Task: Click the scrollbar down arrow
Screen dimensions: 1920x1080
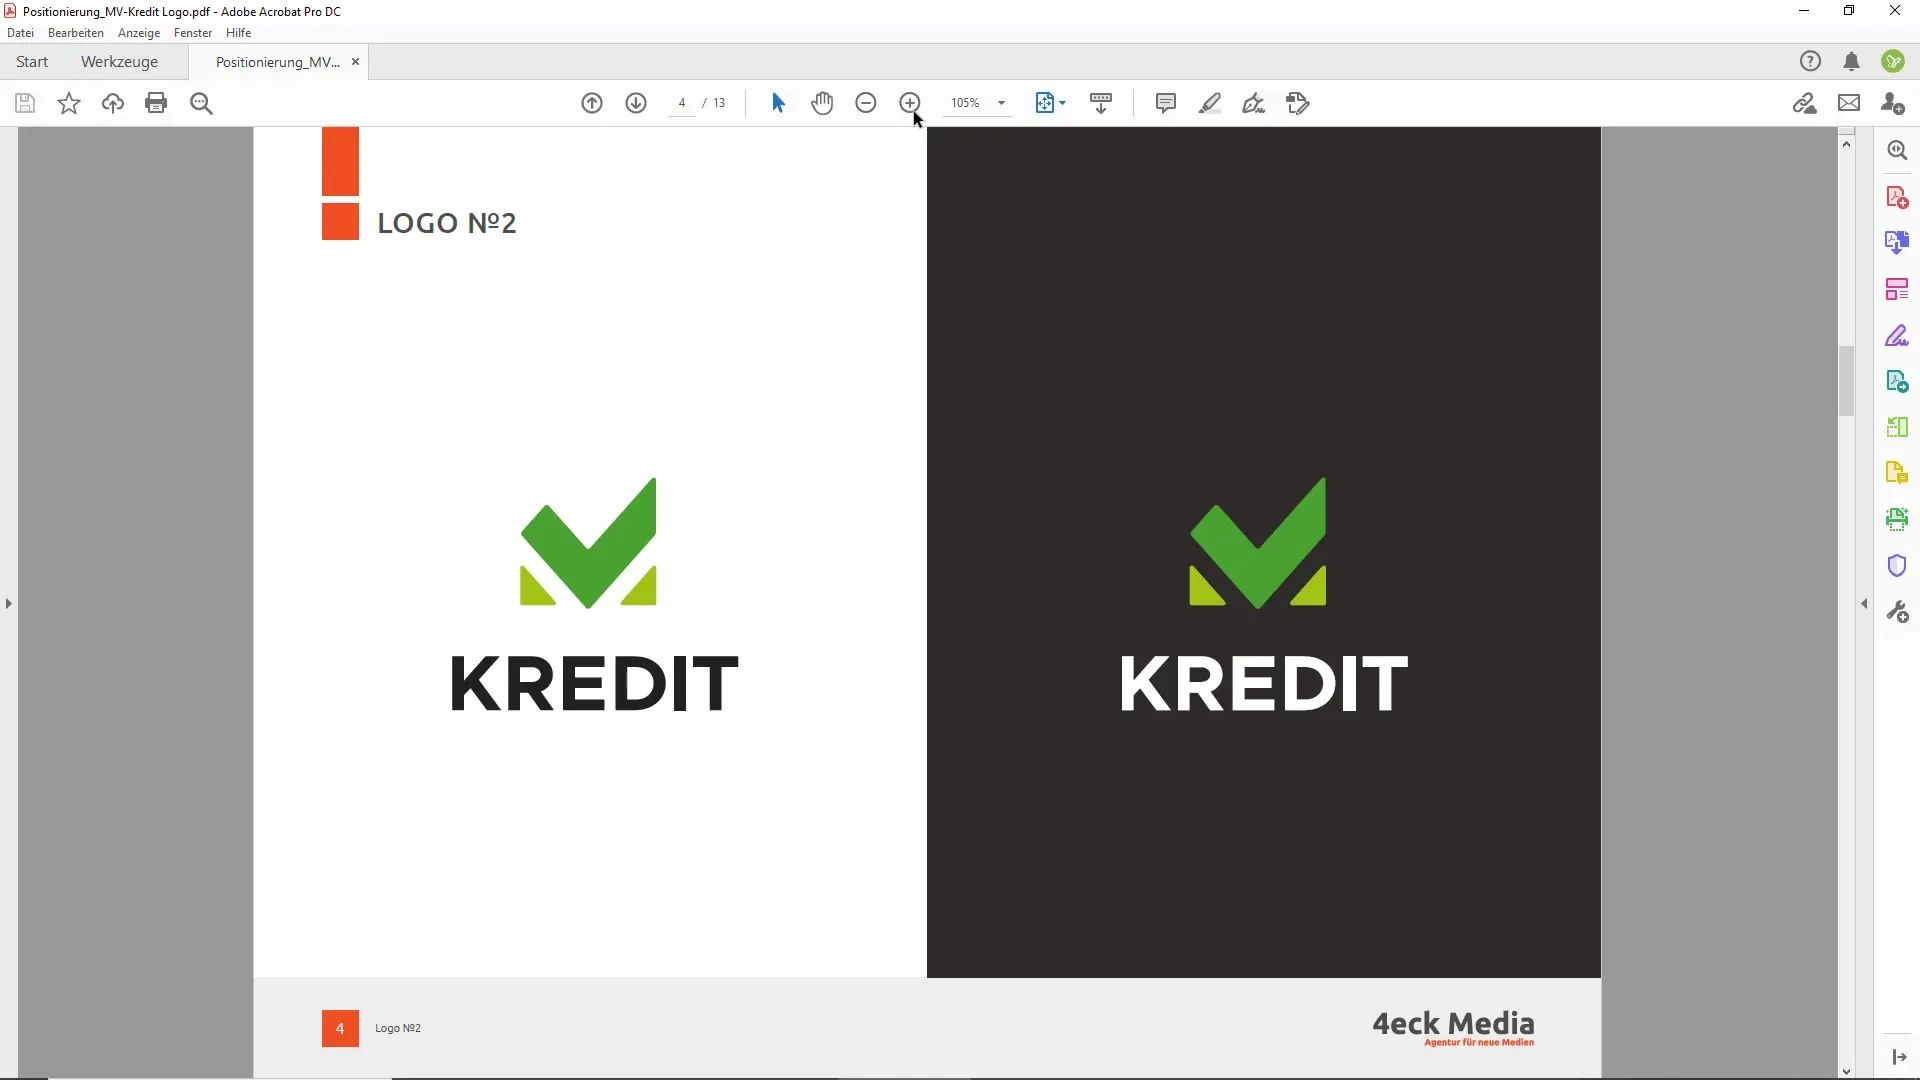Action: (x=1847, y=1072)
